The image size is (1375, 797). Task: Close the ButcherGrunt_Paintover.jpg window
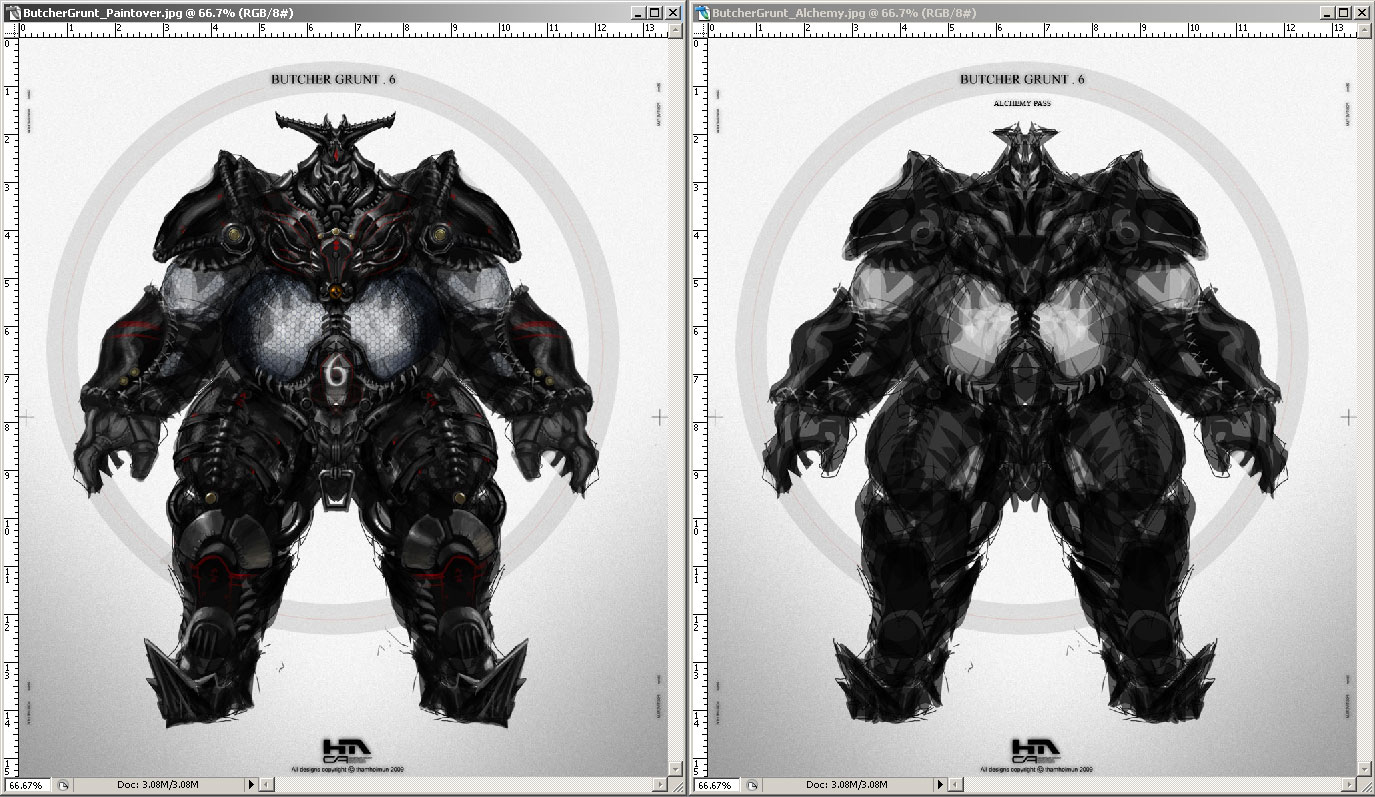(672, 12)
